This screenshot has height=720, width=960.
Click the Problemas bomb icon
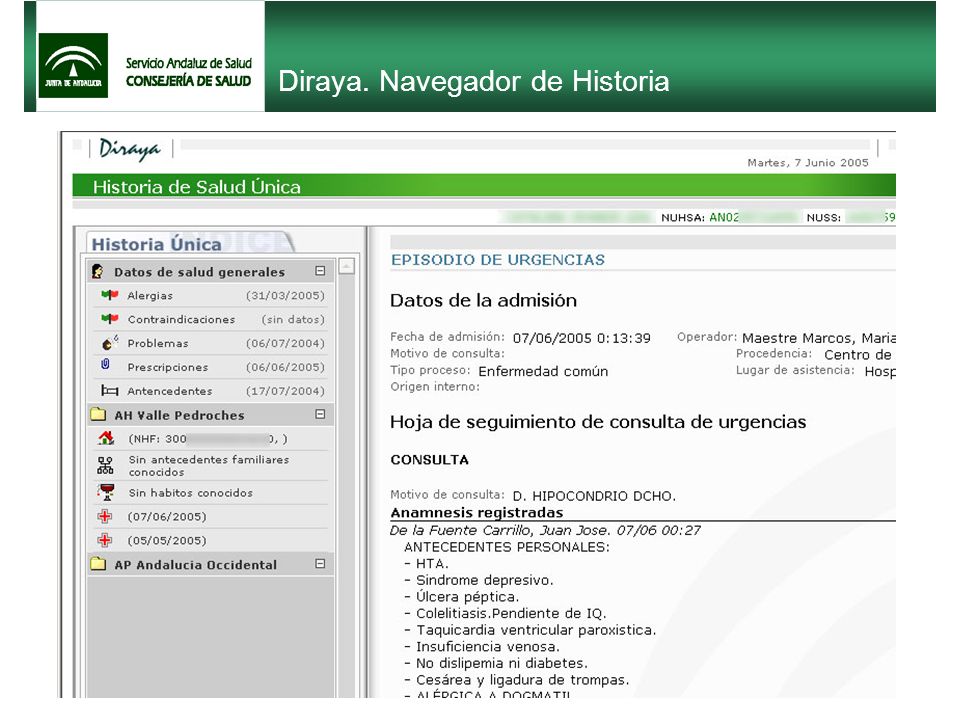[110, 343]
